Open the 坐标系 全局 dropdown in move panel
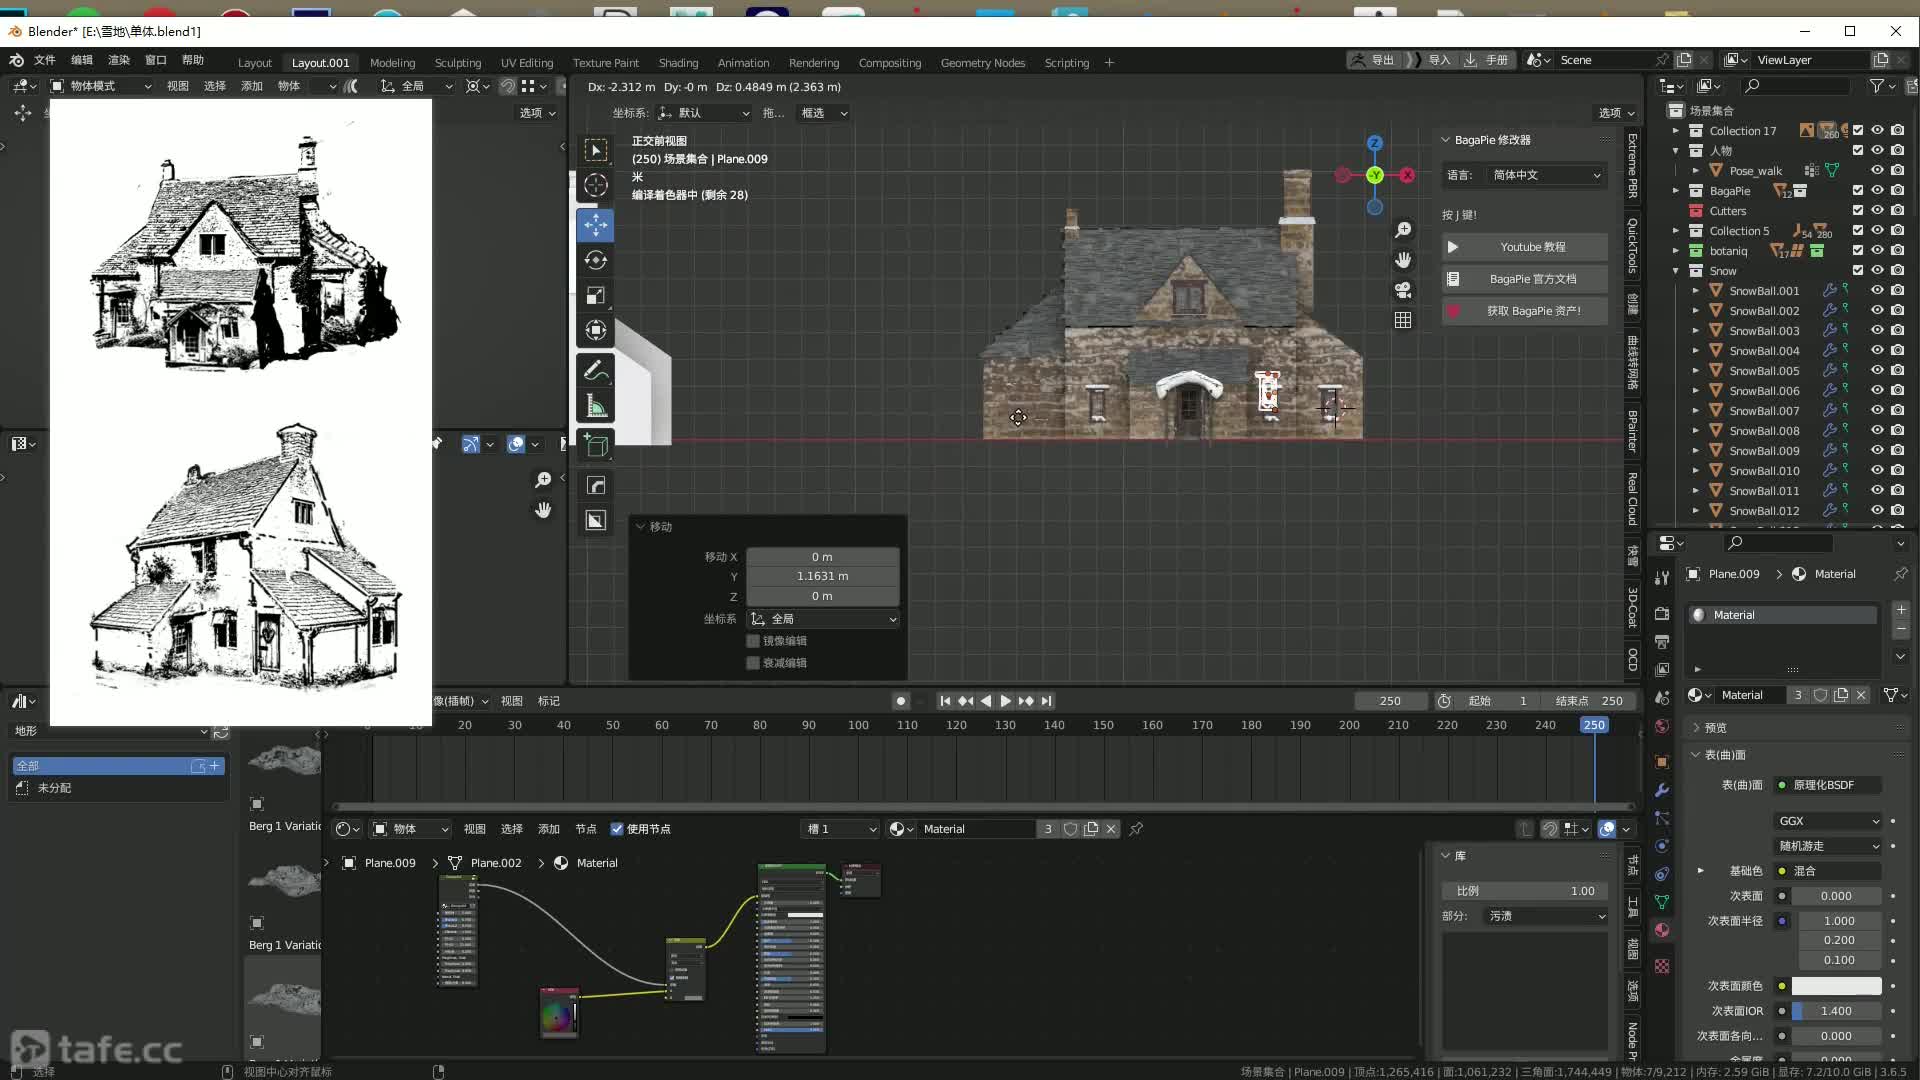Screen dimensions: 1920x1080 tap(823, 619)
